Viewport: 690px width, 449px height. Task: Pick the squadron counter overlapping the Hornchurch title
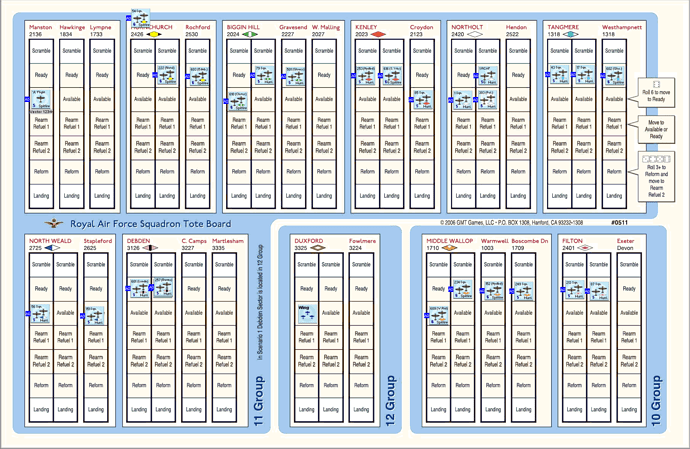click(141, 18)
